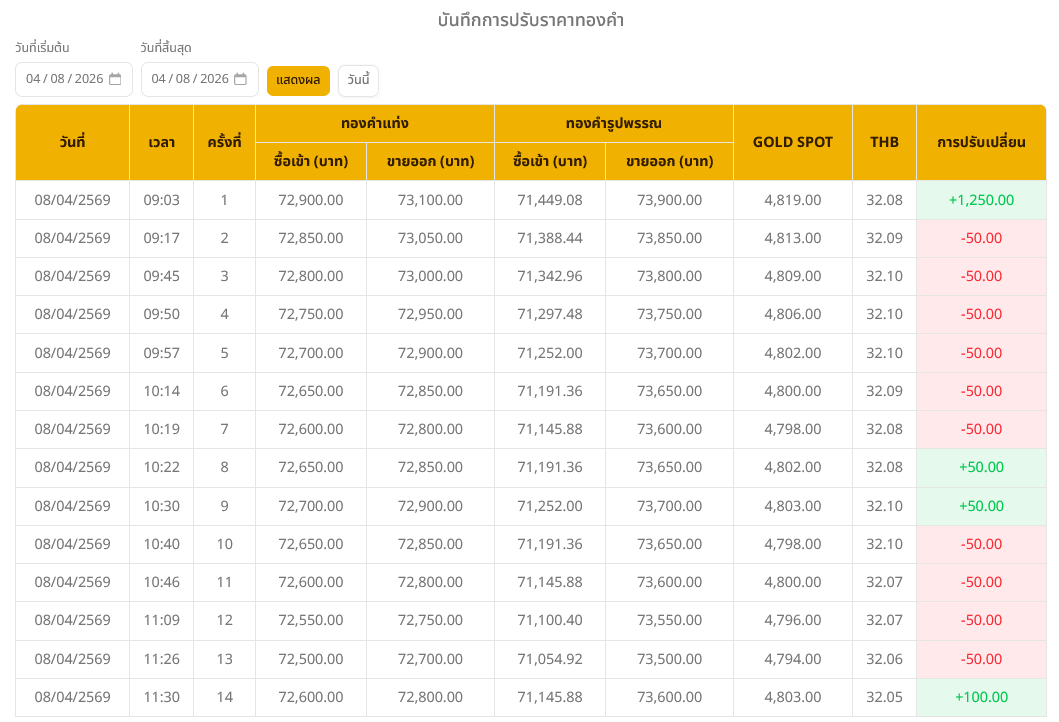1059x722 pixels.
Task: Open the start date calendar picker icon
Action: point(115,79)
